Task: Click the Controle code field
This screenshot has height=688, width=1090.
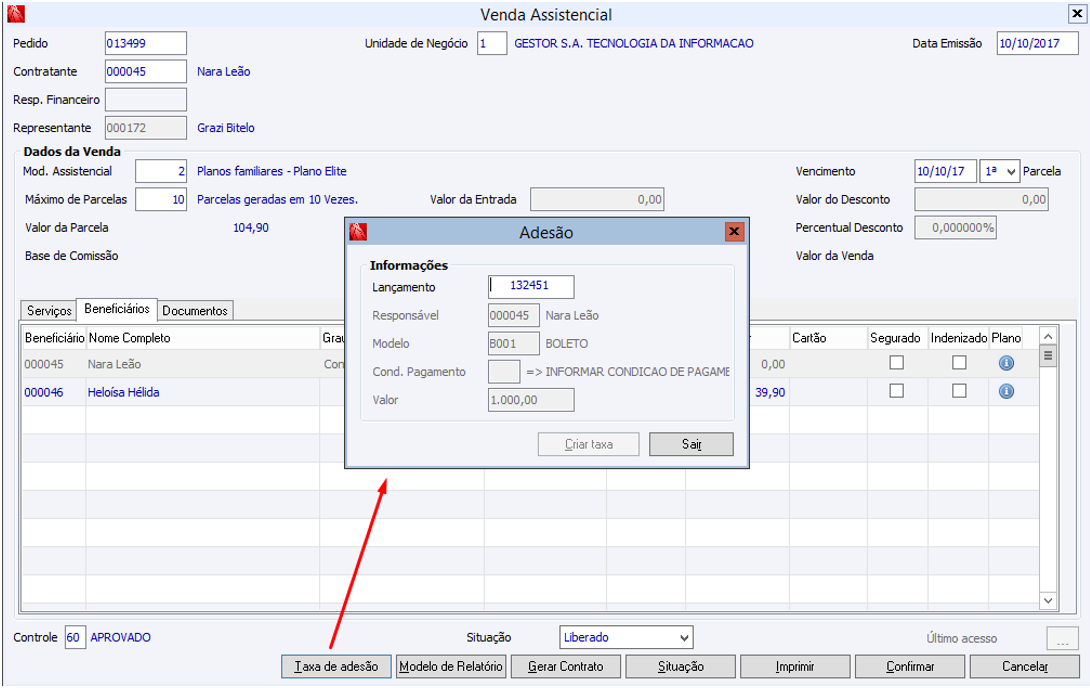Action: 74,637
